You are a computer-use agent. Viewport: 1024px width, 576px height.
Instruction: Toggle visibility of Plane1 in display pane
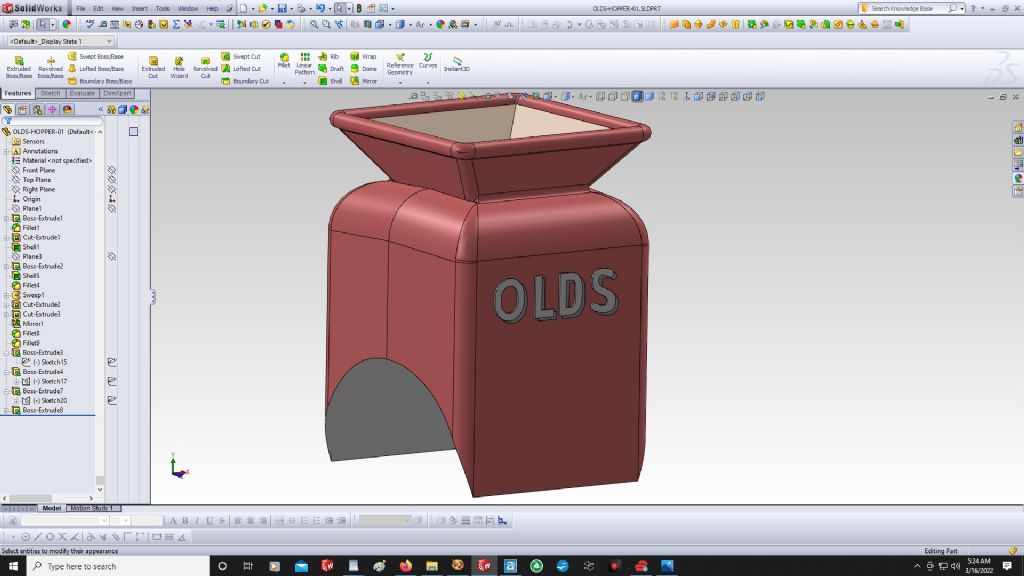point(112,208)
